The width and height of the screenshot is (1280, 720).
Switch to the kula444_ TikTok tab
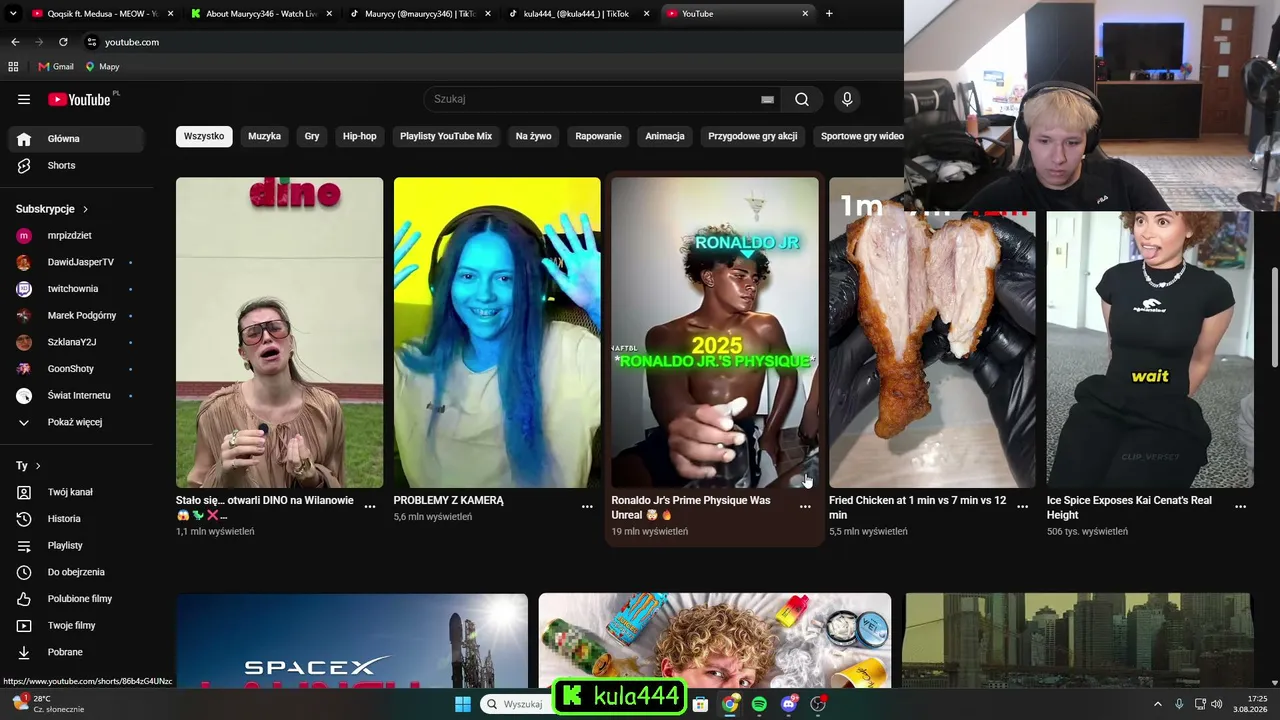pos(577,14)
